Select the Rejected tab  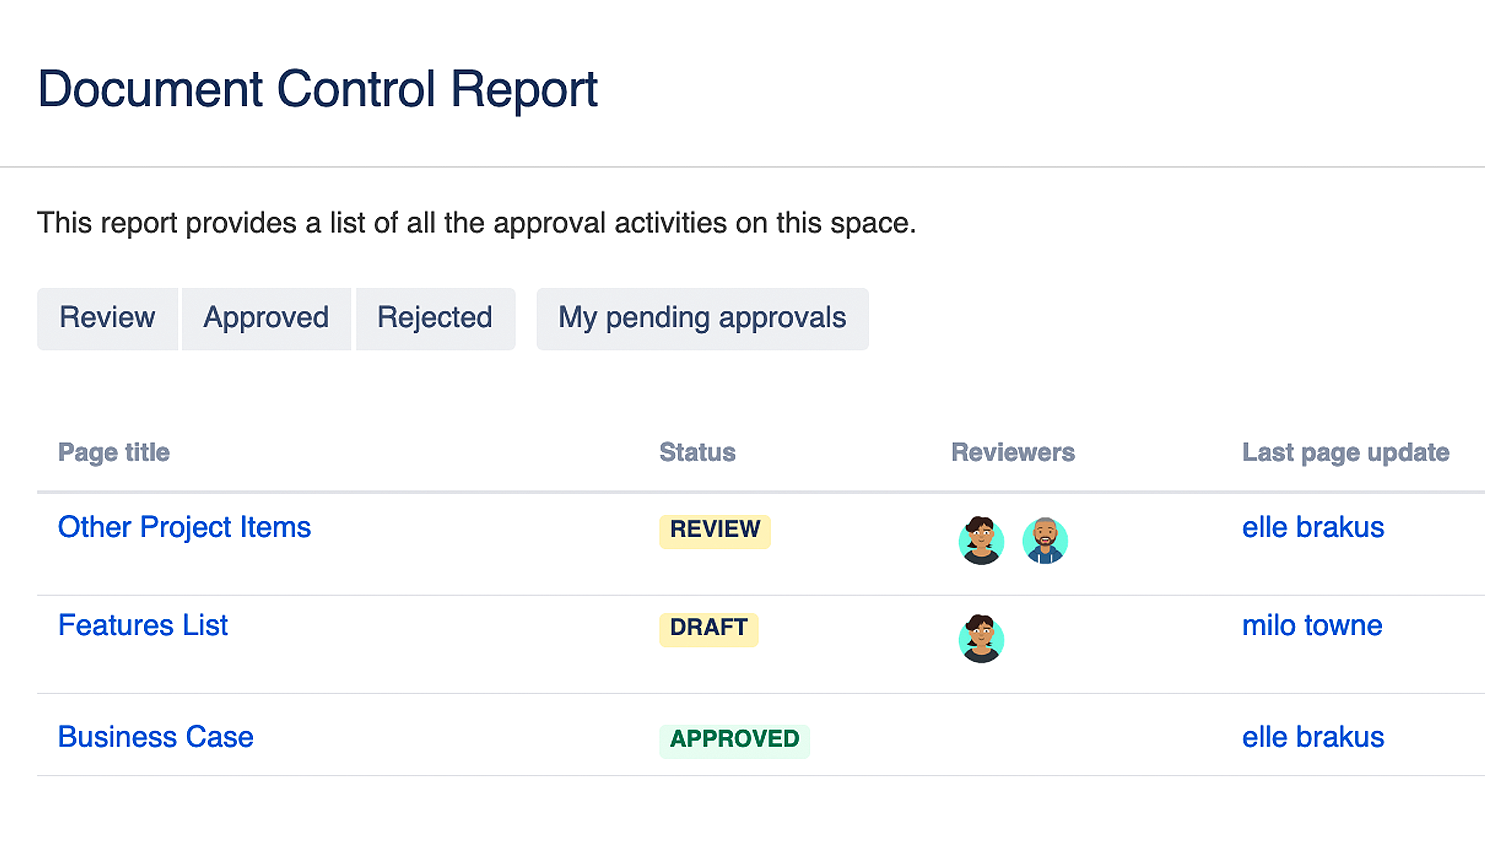[435, 318]
